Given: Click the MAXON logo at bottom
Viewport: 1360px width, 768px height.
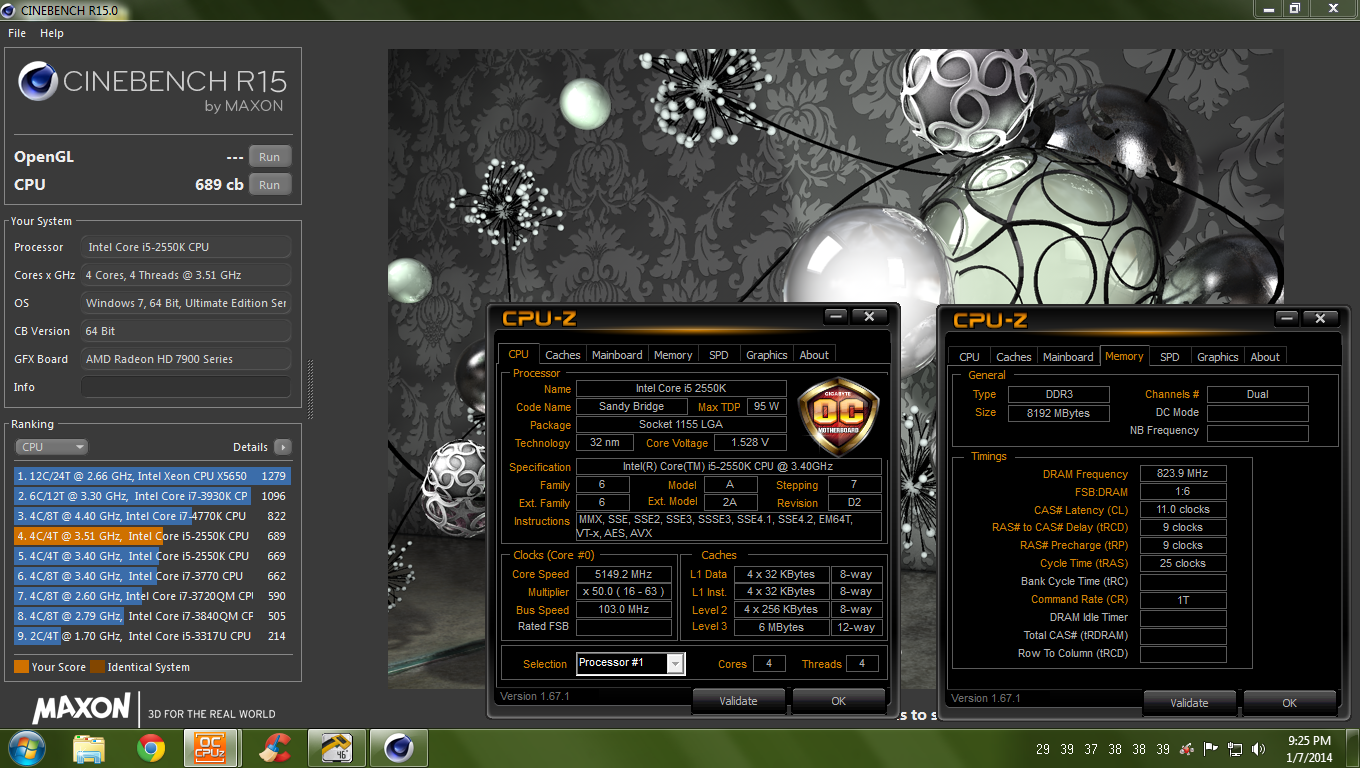Looking at the screenshot, I should point(82,709).
